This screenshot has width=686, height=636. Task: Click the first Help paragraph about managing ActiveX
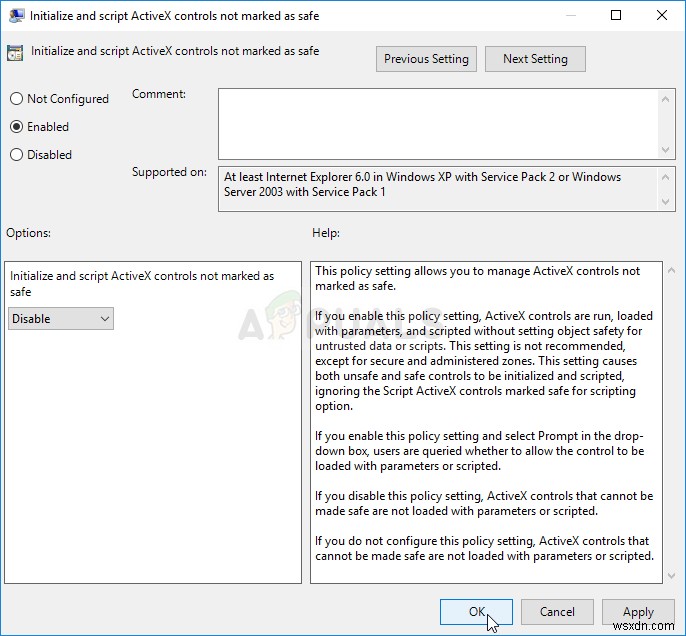point(477,278)
